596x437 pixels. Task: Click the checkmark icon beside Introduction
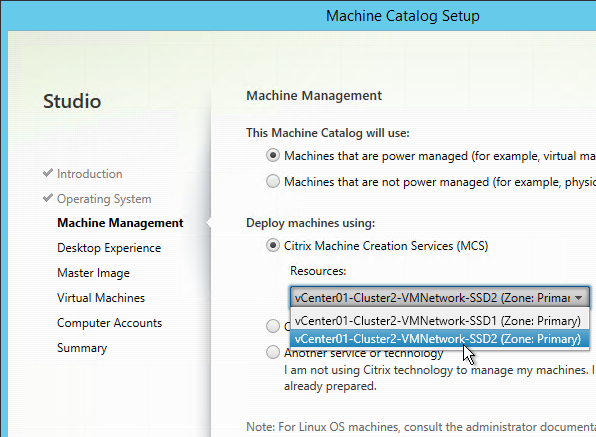click(x=48, y=173)
